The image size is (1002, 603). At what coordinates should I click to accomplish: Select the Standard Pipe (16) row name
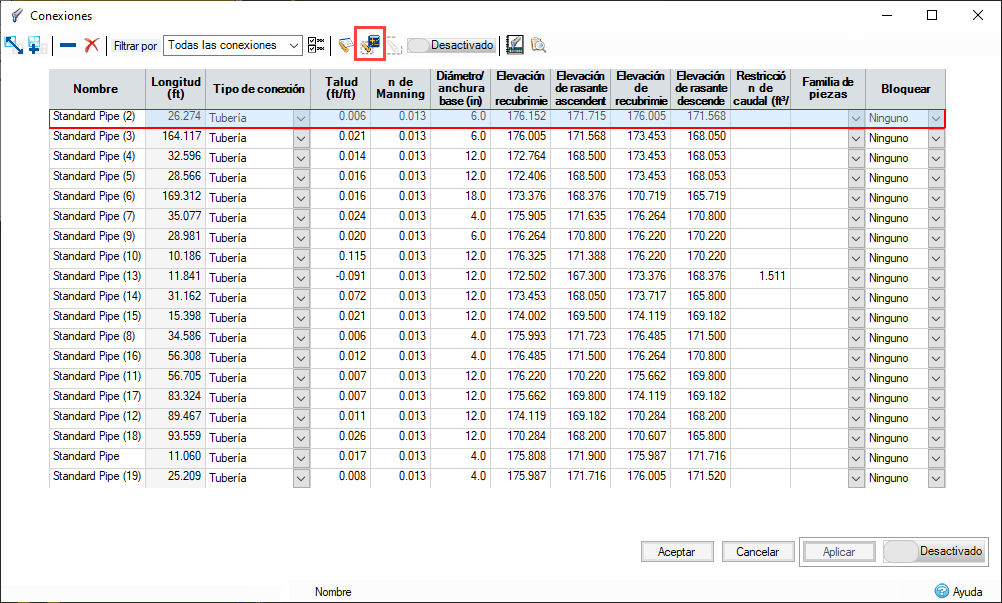click(97, 356)
